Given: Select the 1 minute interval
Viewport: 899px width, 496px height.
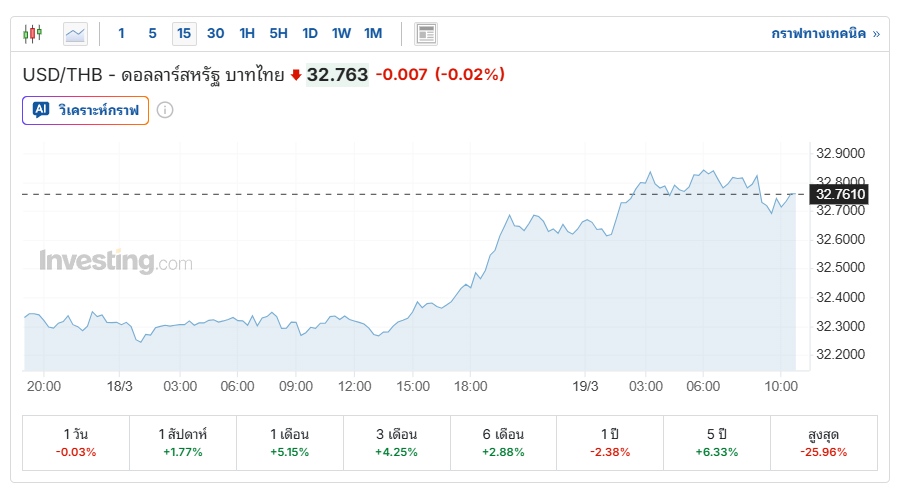Looking at the screenshot, I should [x=122, y=33].
